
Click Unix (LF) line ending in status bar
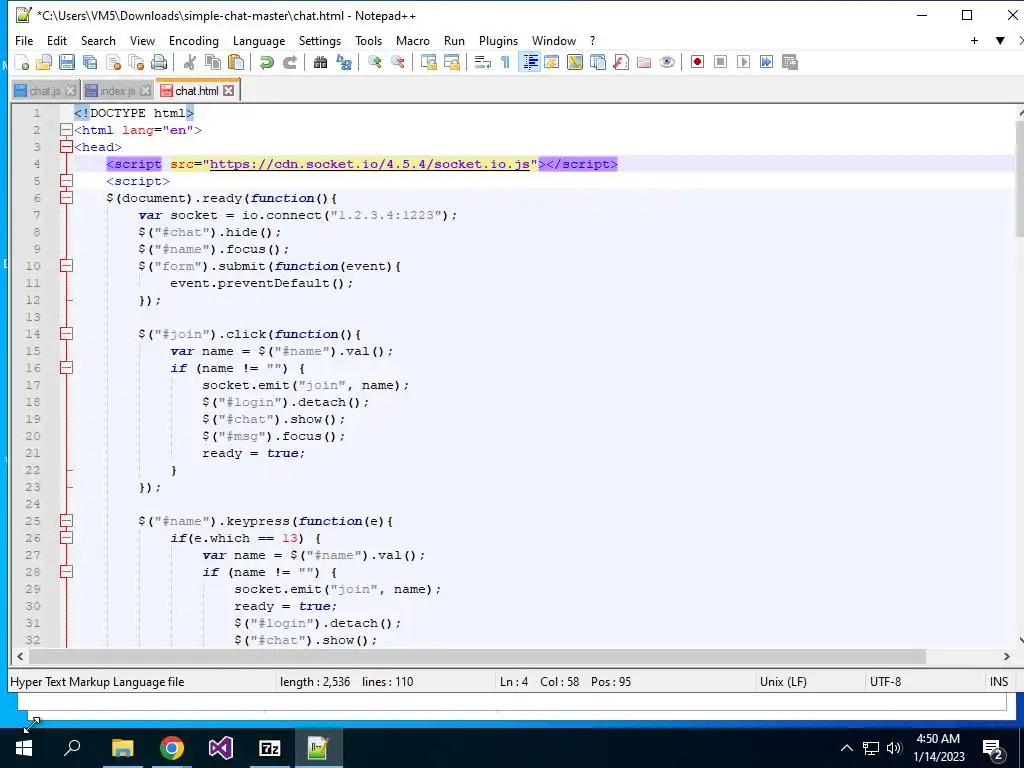(783, 682)
